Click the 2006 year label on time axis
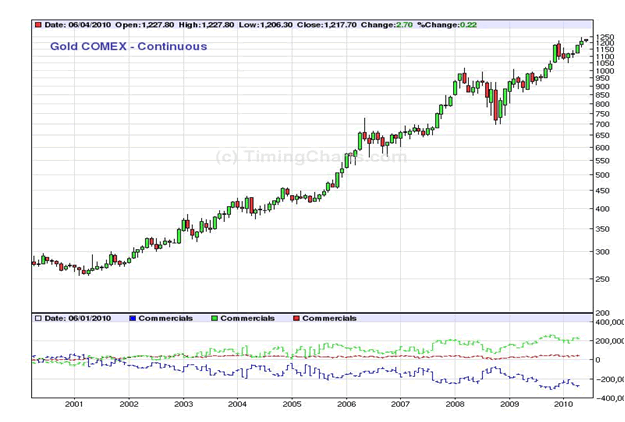 (x=346, y=404)
